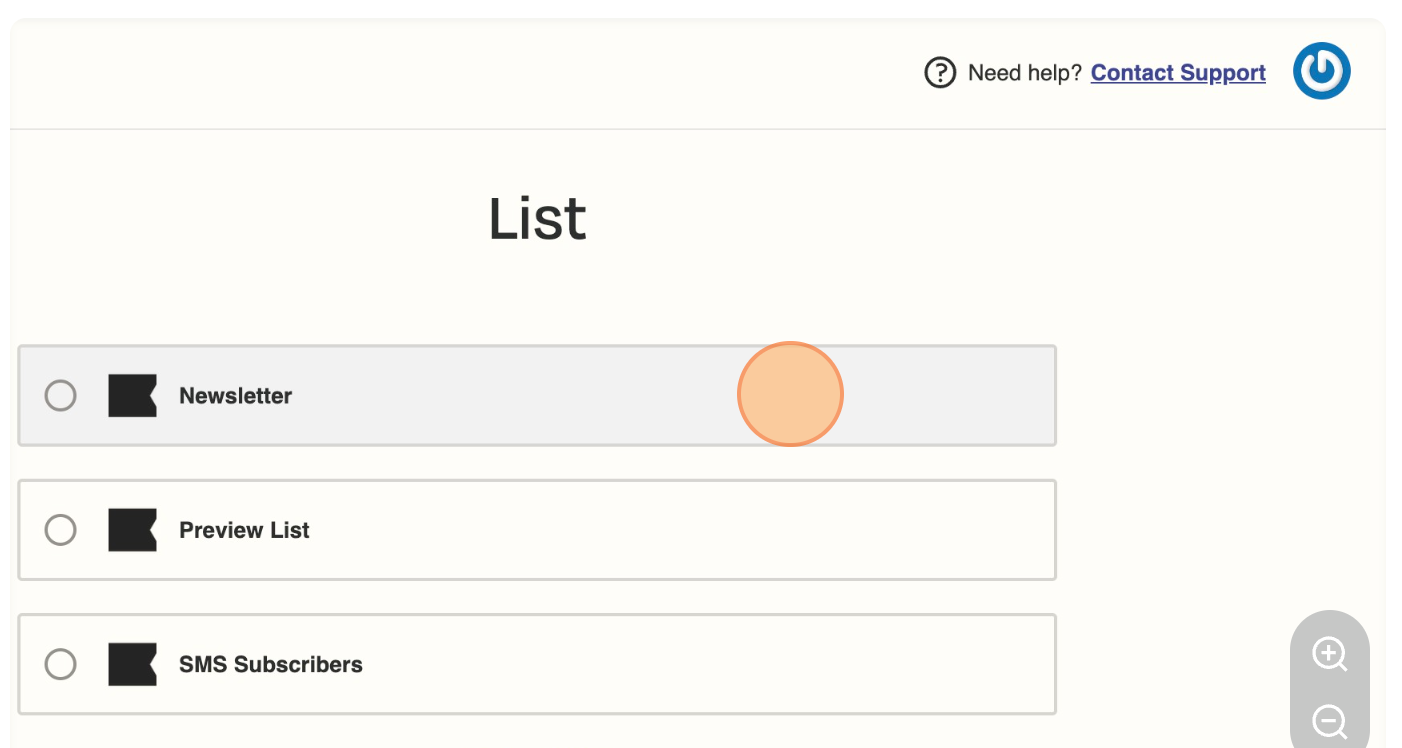Select the Newsletter radio button

tap(61, 395)
